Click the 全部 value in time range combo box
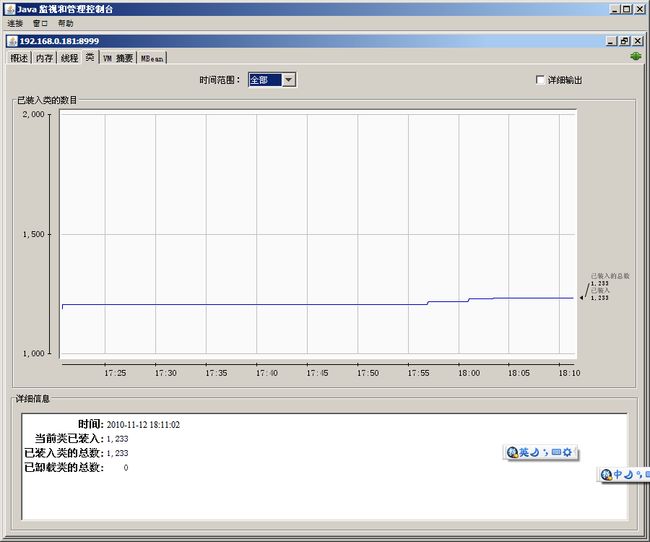The height and width of the screenshot is (542, 650). (265, 80)
